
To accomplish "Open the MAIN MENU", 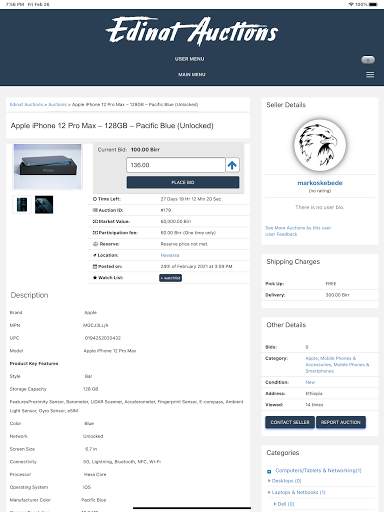I will coord(192,74).
